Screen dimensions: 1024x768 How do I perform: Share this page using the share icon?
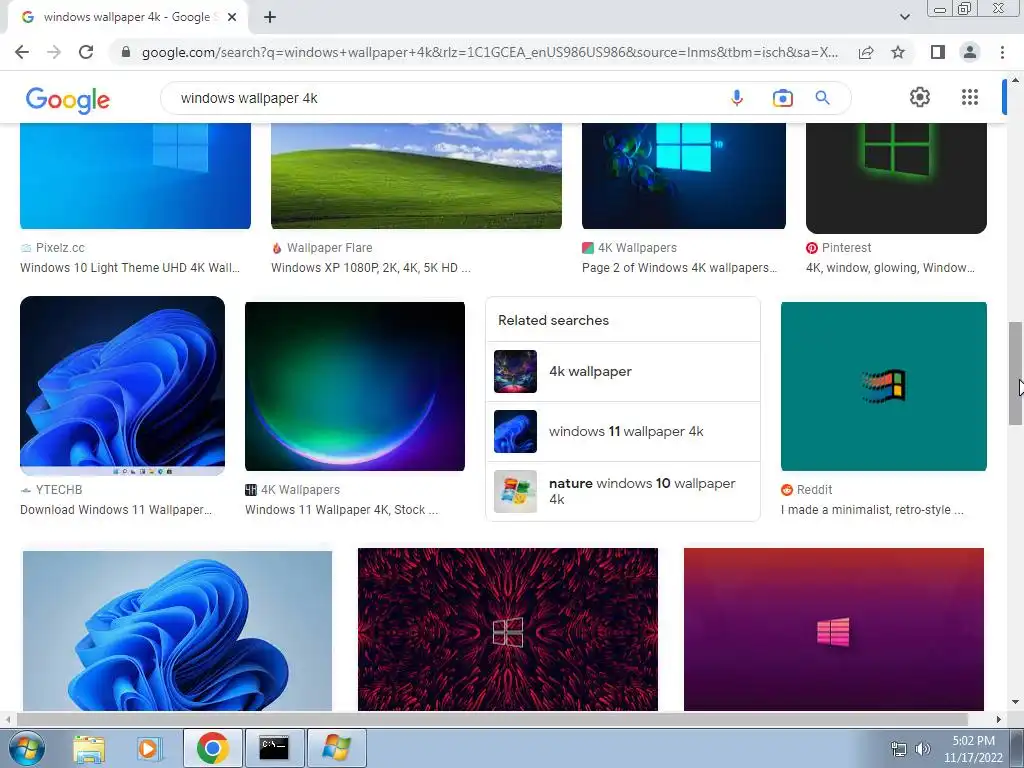click(x=866, y=52)
